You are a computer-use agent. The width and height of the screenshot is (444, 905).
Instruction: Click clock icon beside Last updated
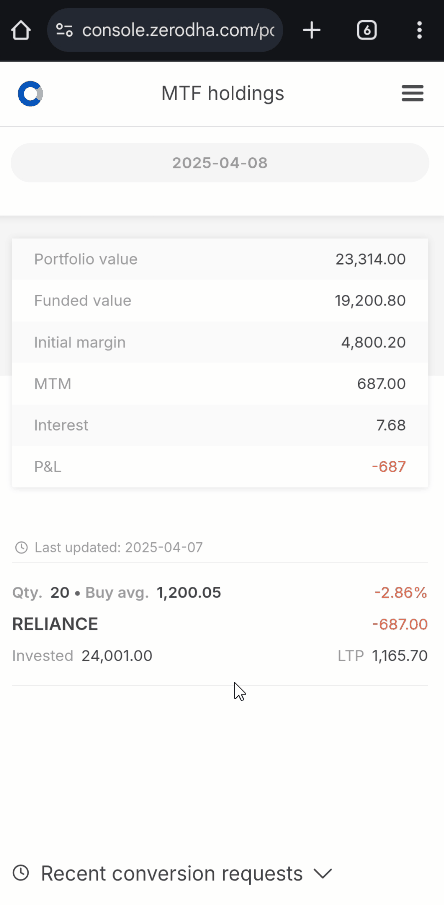click(21, 547)
